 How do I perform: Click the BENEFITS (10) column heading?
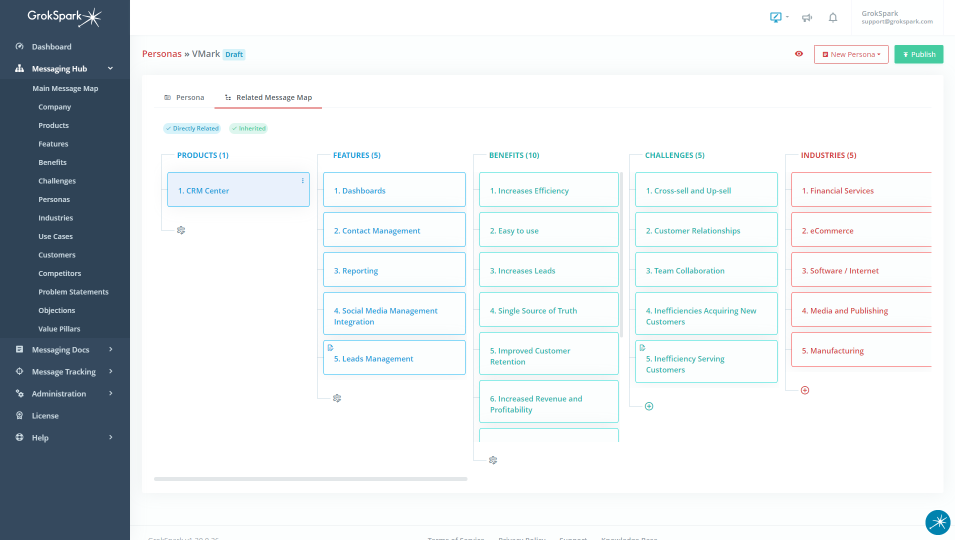(x=514, y=156)
